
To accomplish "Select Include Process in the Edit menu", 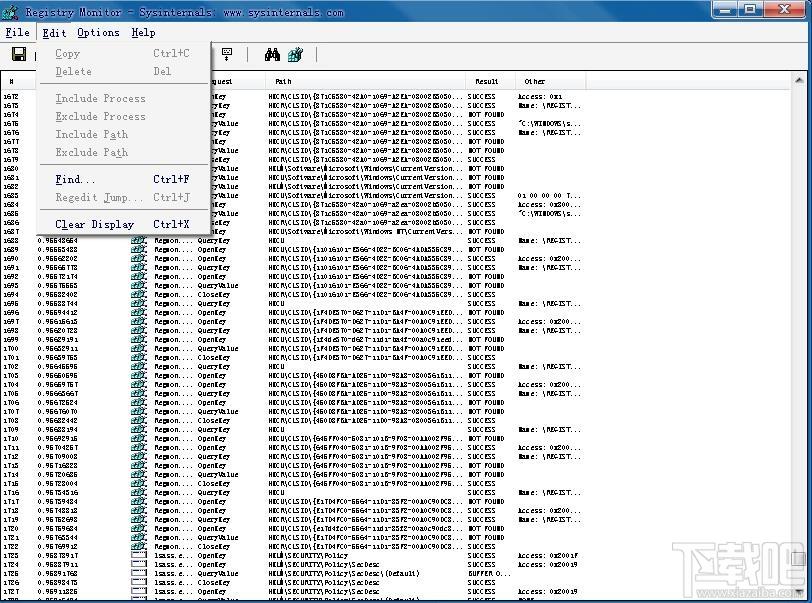I will click(x=100, y=98).
